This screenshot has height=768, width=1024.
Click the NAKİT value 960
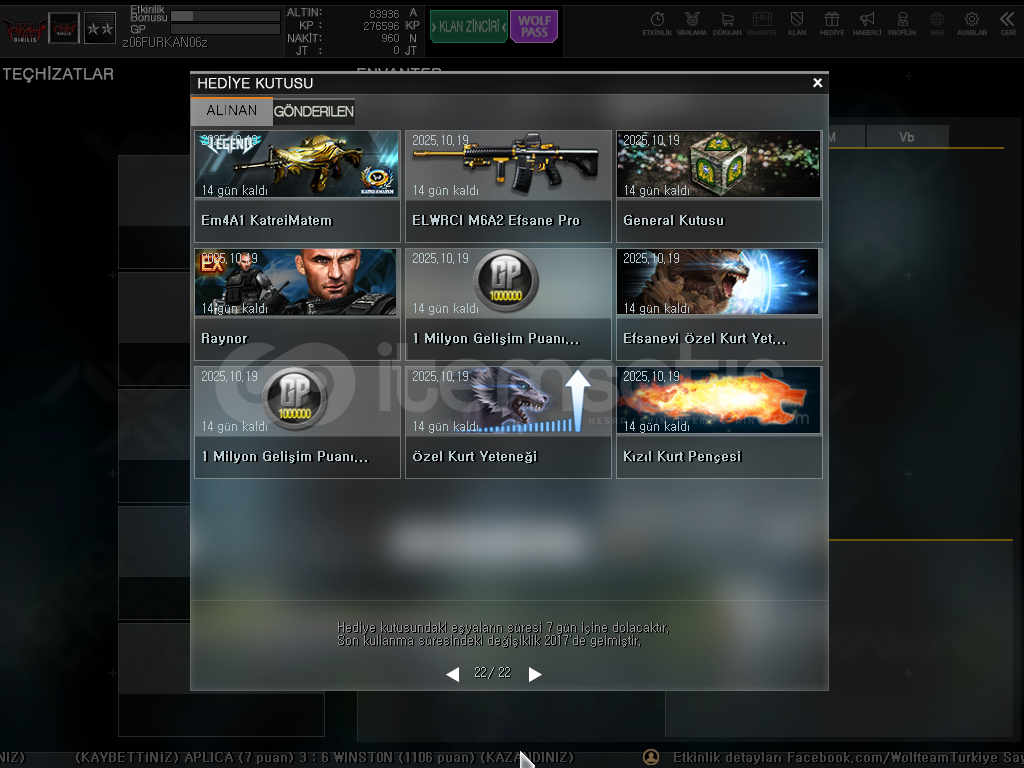tap(390, 39)
